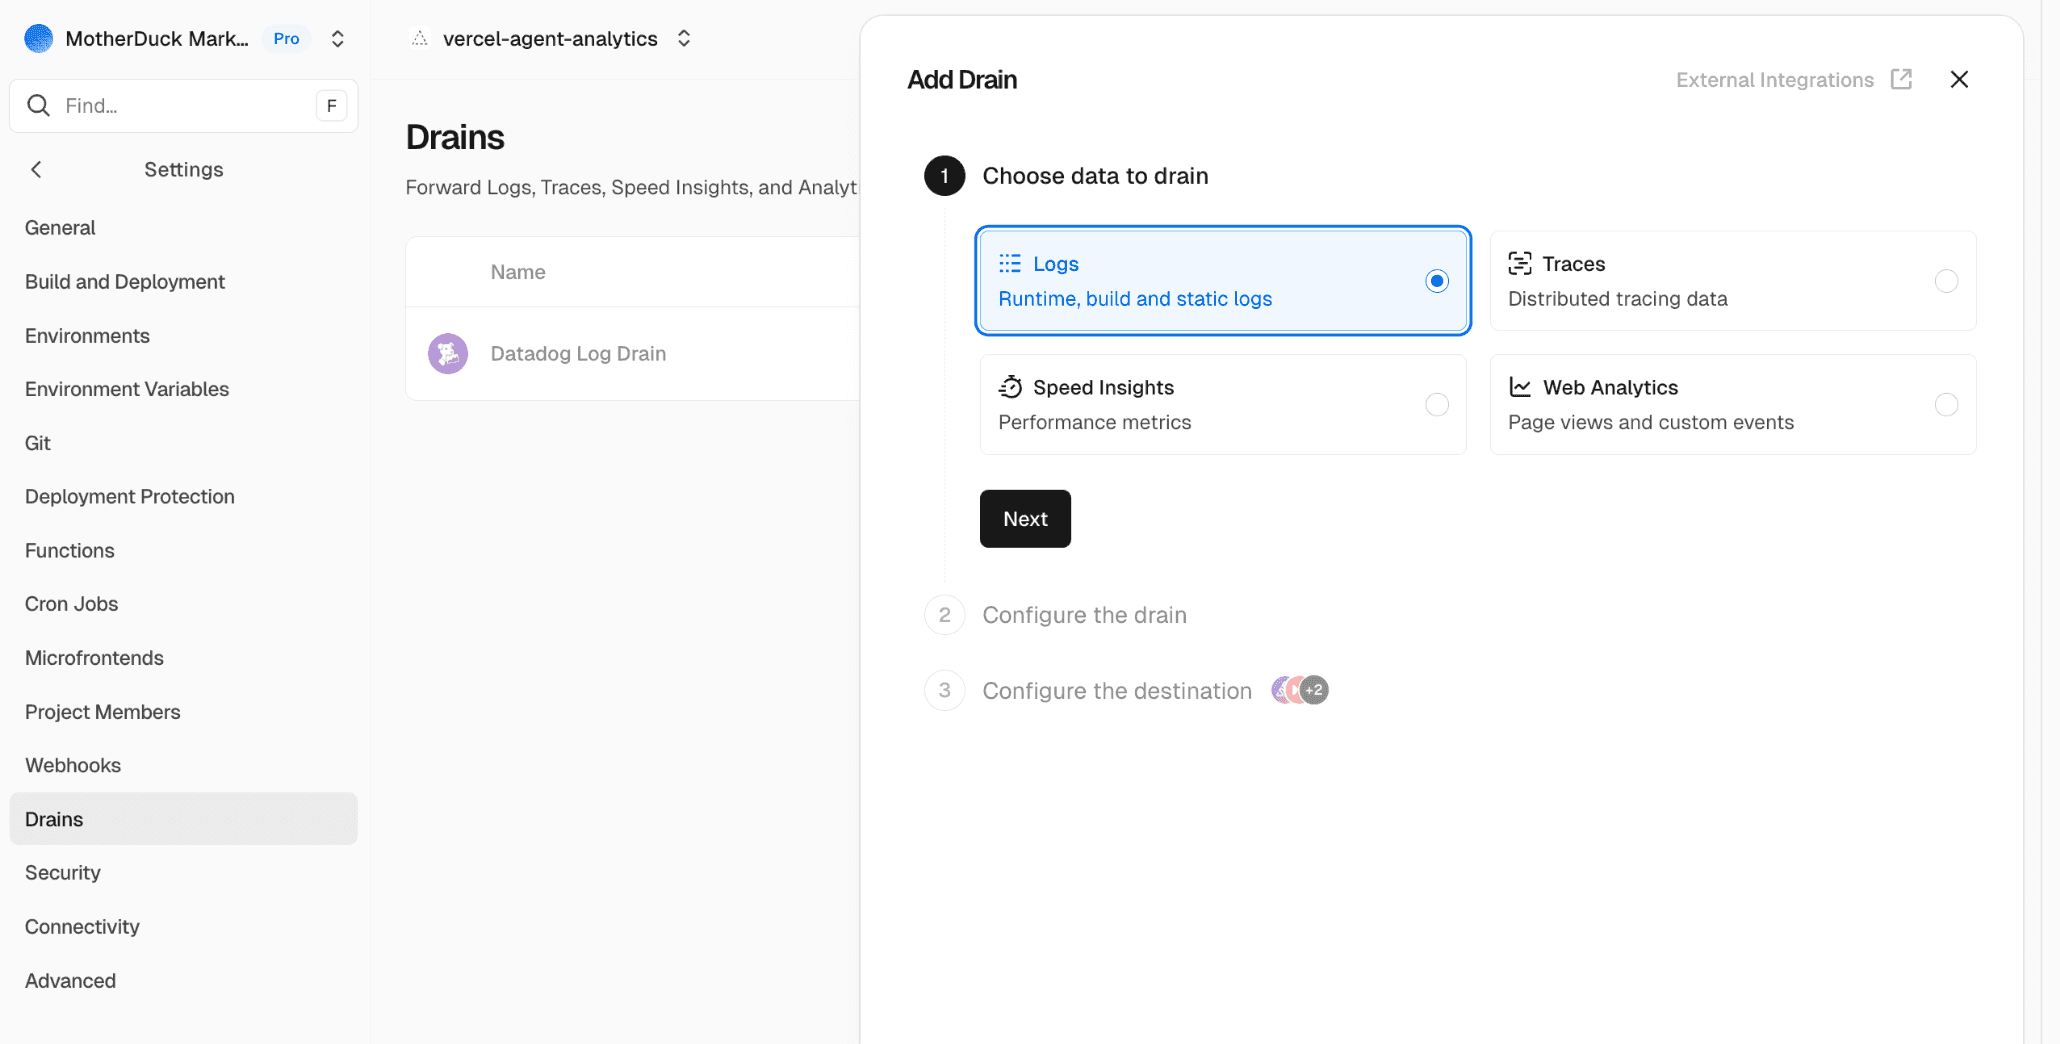This screenshot has width=2060, height=1044.
Task: Select the Web Analytics radio button
Action: click(x=1945, y=405)
